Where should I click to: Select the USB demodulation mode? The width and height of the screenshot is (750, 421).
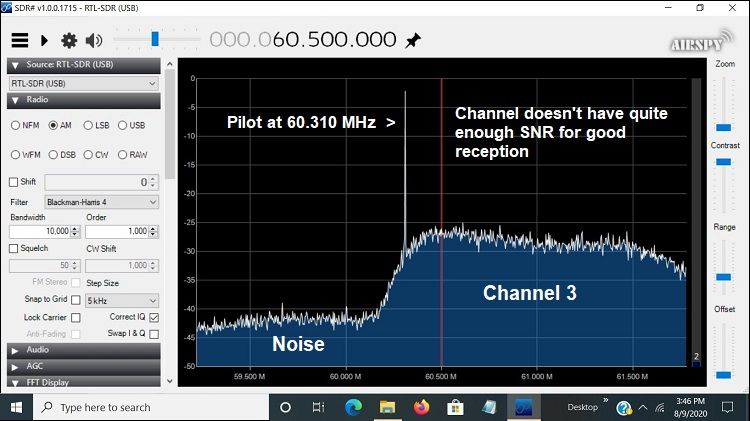tap(123, 125)
